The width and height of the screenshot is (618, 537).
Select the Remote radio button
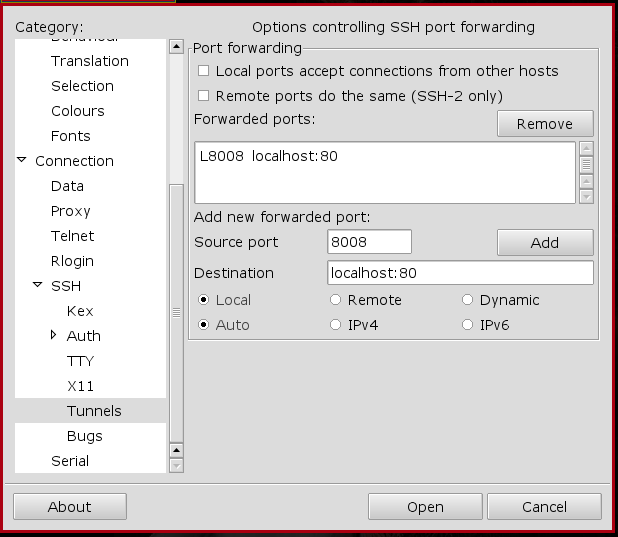click(x=336, y=300)
